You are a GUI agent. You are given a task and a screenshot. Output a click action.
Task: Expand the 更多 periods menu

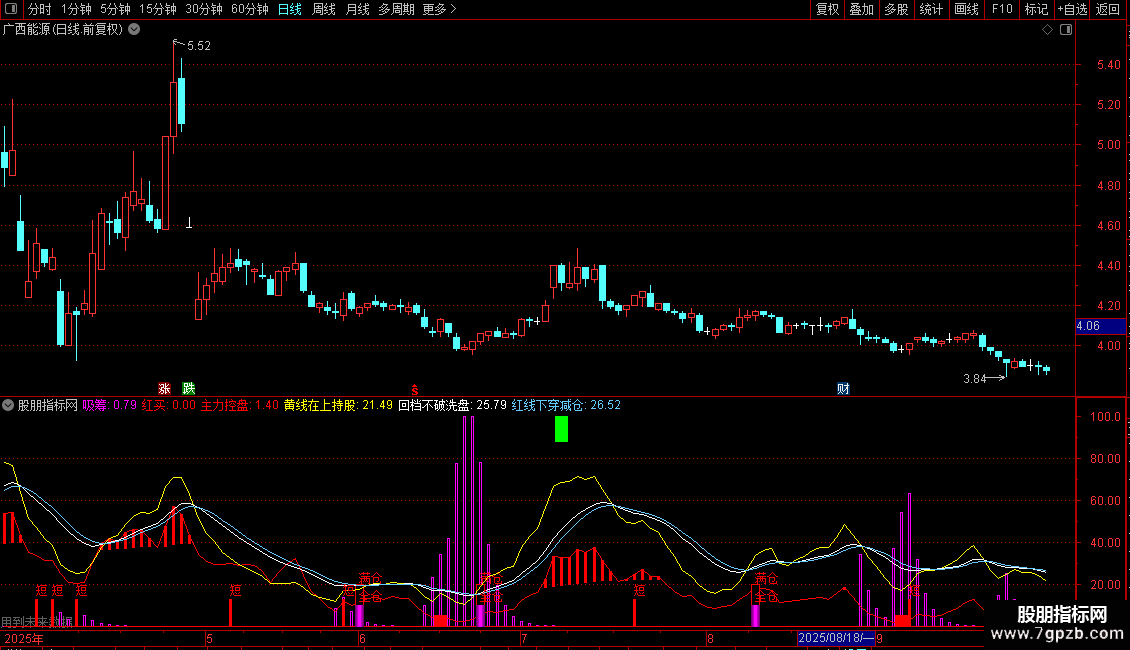pyautogui.click(x=439, y=10)
